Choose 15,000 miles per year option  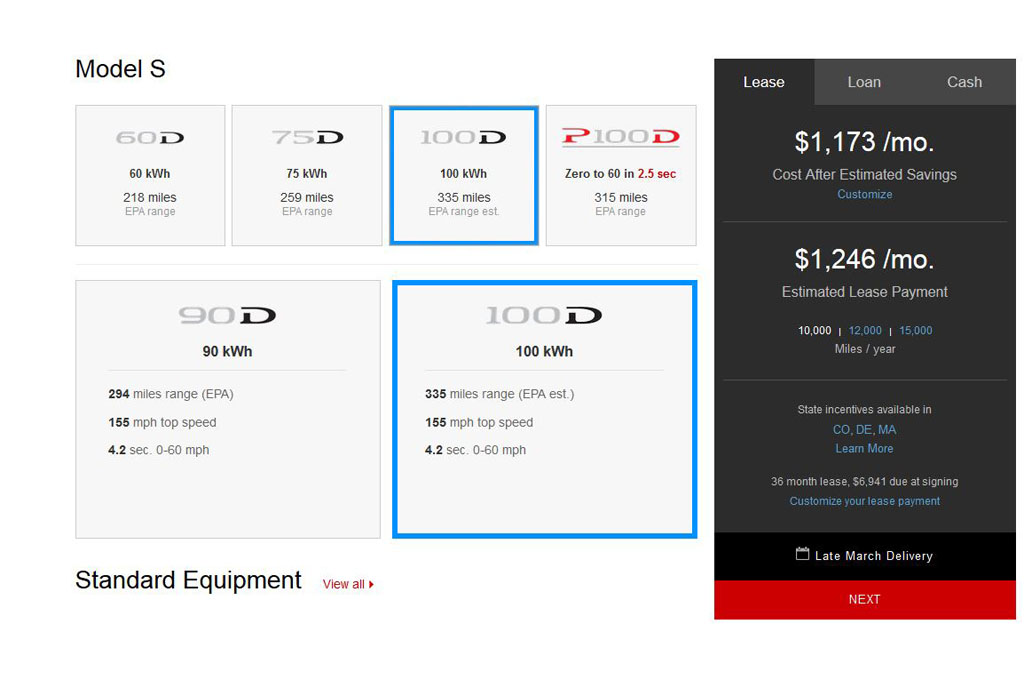915,331
